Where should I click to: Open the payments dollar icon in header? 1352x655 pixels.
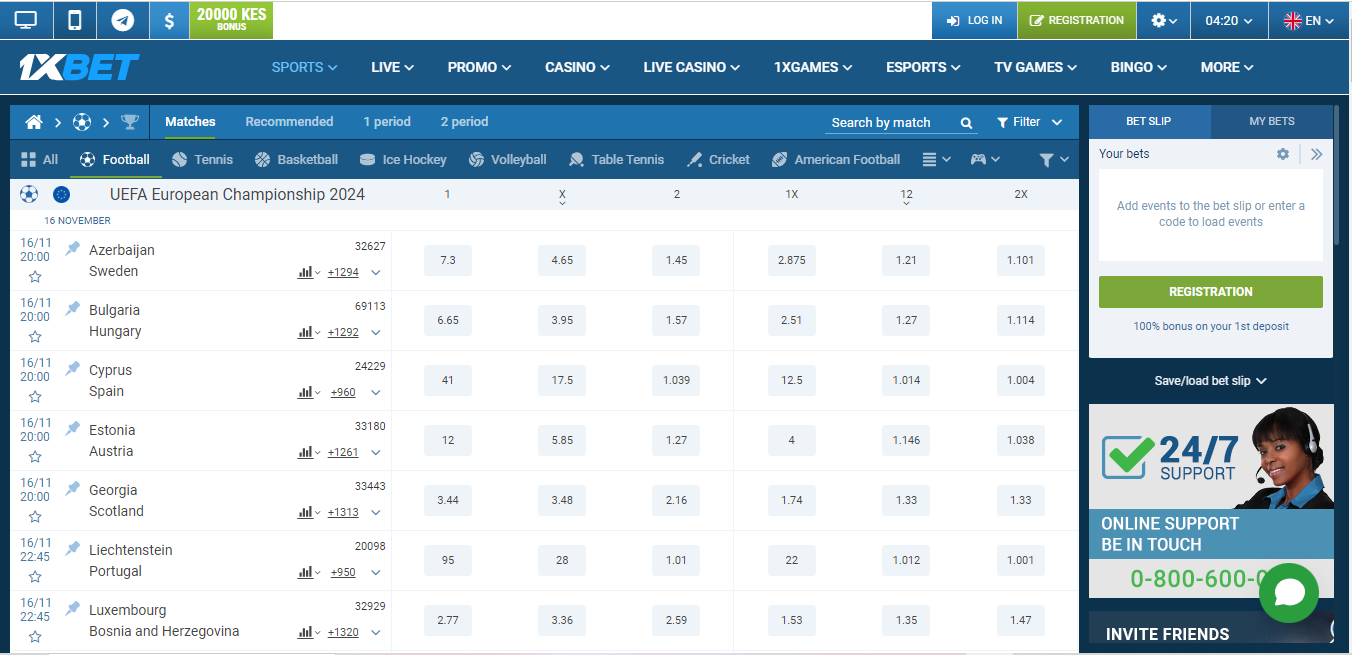(169, 19)
